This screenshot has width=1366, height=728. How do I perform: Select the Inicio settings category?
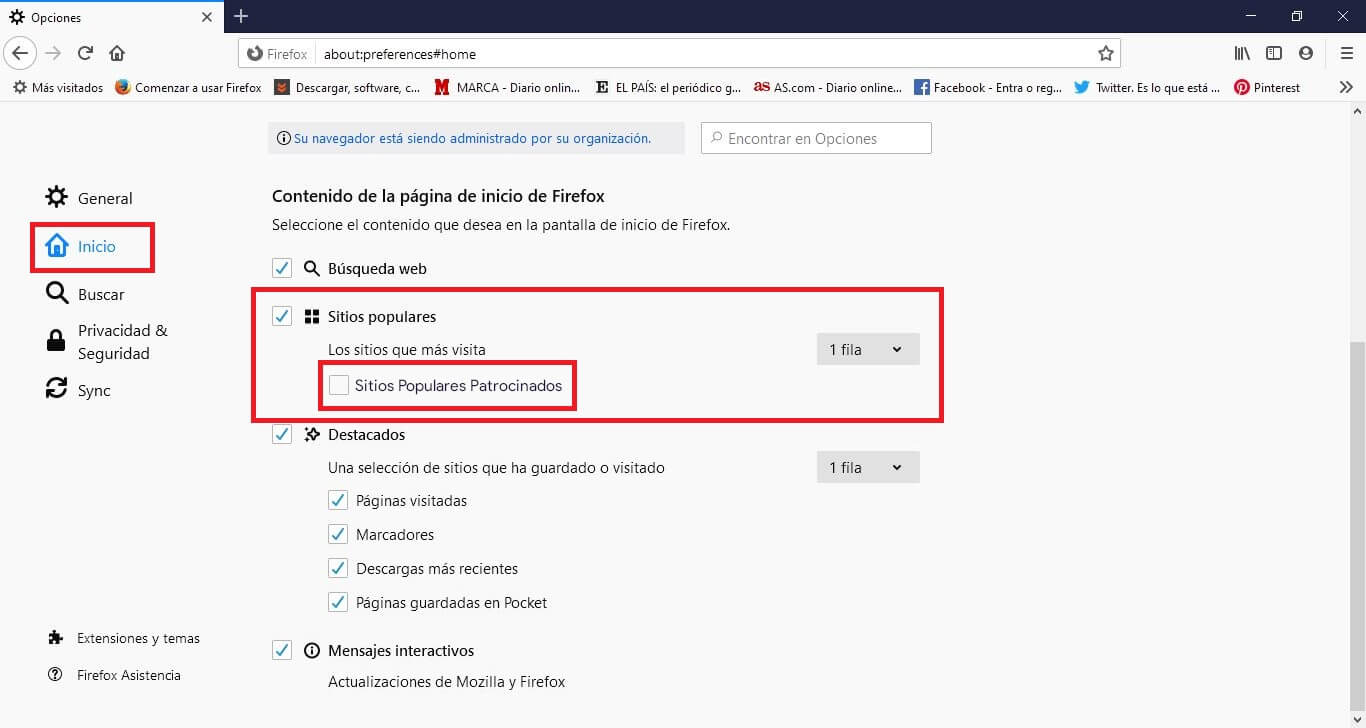coord(81,246)
